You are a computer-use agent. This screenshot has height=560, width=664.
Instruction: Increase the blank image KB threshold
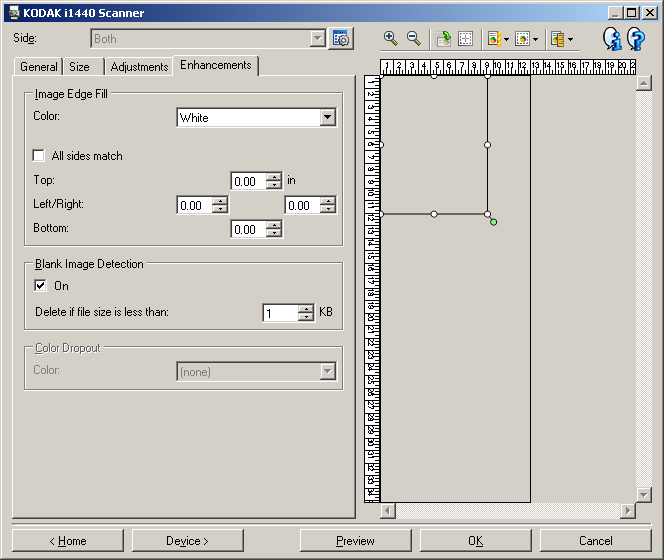tap(306, 309)
